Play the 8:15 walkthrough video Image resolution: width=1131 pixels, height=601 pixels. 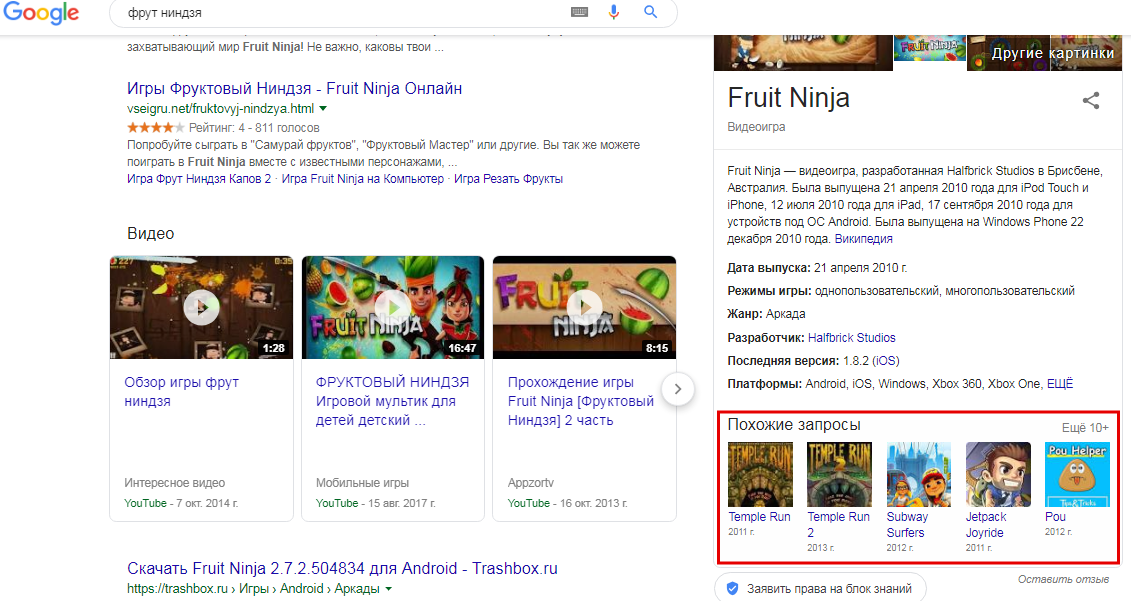(x=584, y=307)
